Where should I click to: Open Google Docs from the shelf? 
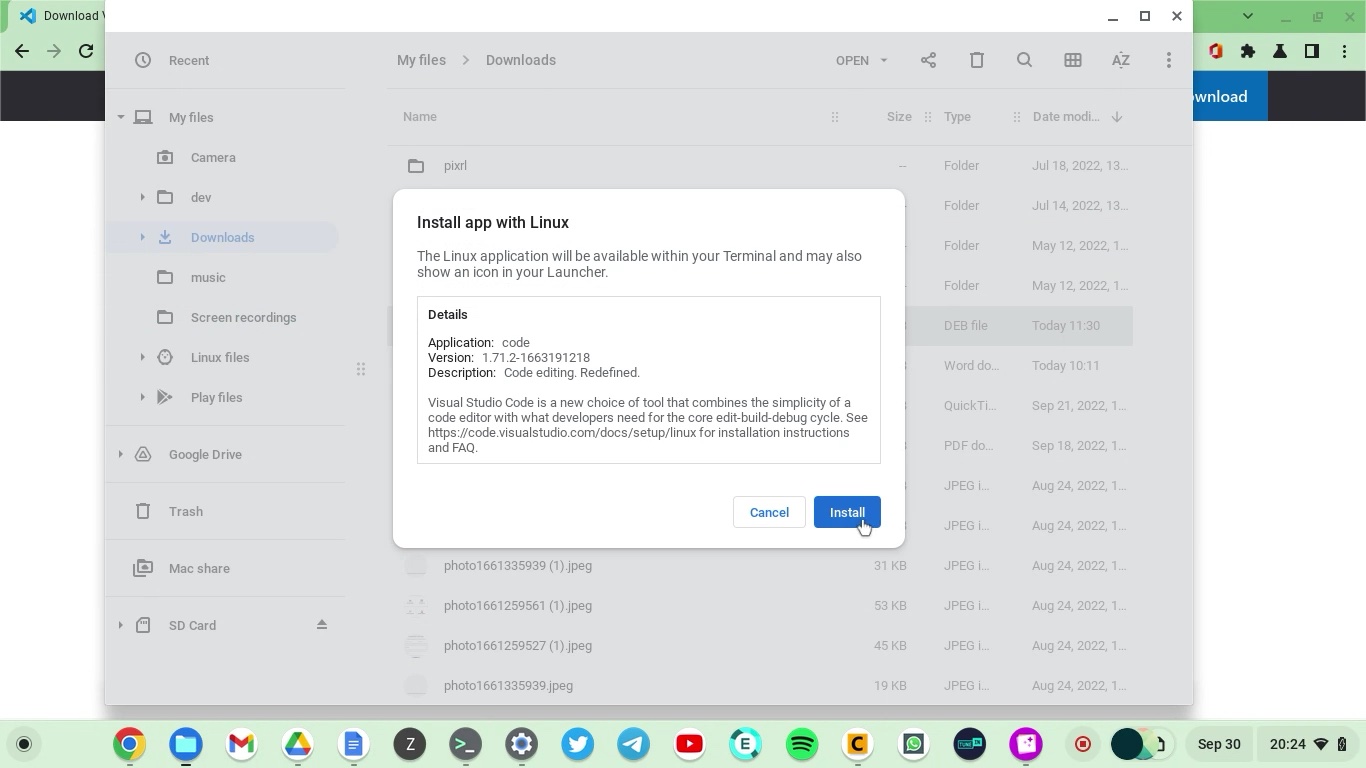pyautogui.click(x=353, y=744)
